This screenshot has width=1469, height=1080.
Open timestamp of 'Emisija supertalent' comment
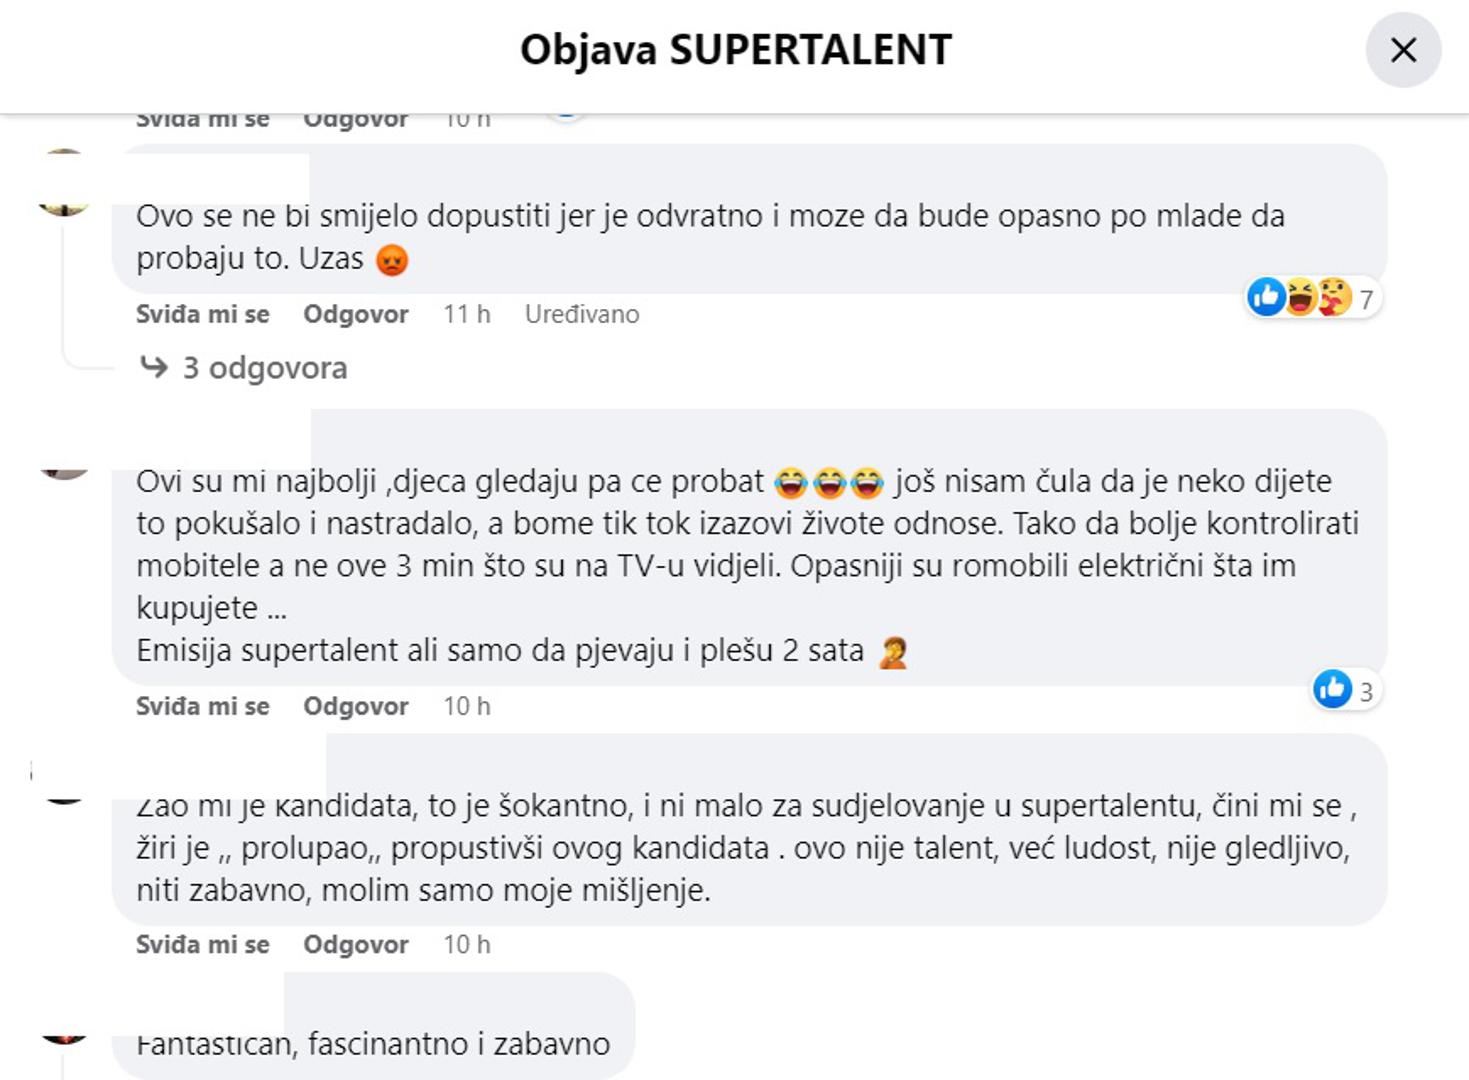pyautogui.click(x=467, y=706)
